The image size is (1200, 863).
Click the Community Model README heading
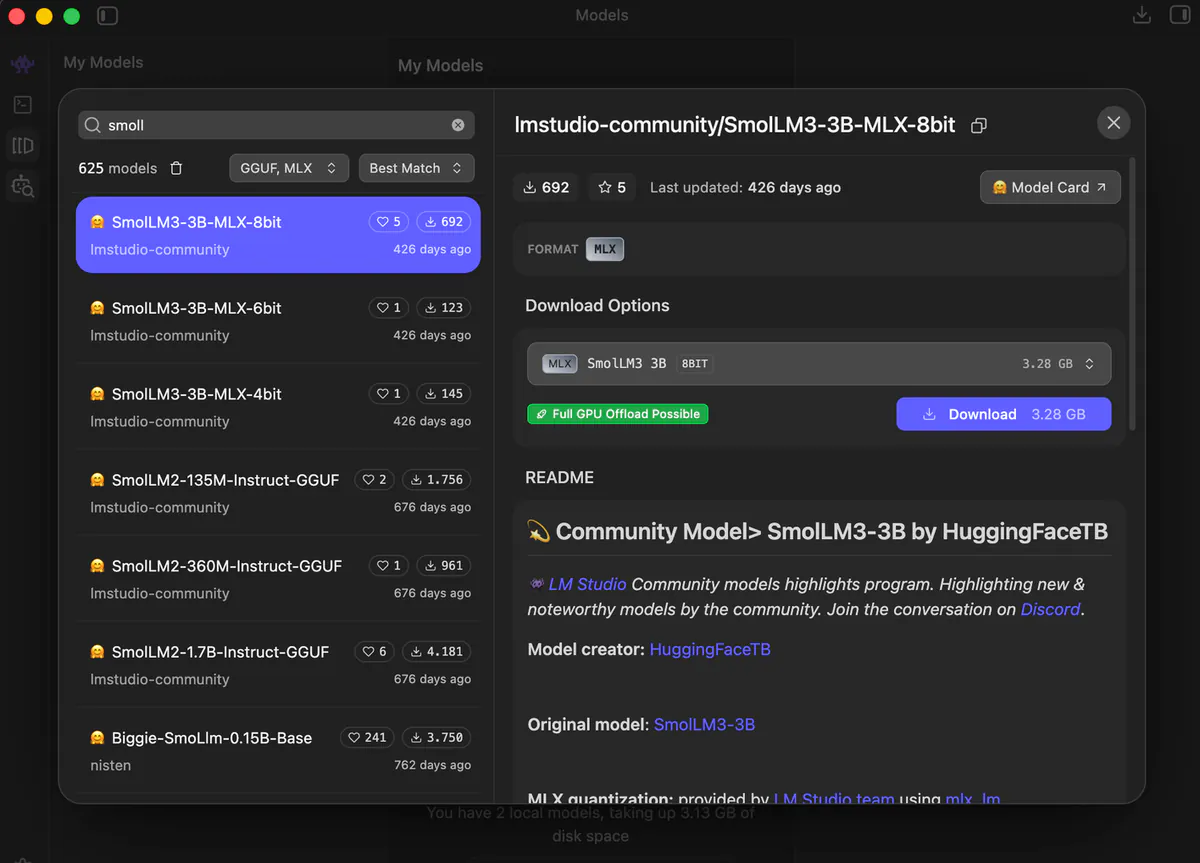[x=817, y=531]
